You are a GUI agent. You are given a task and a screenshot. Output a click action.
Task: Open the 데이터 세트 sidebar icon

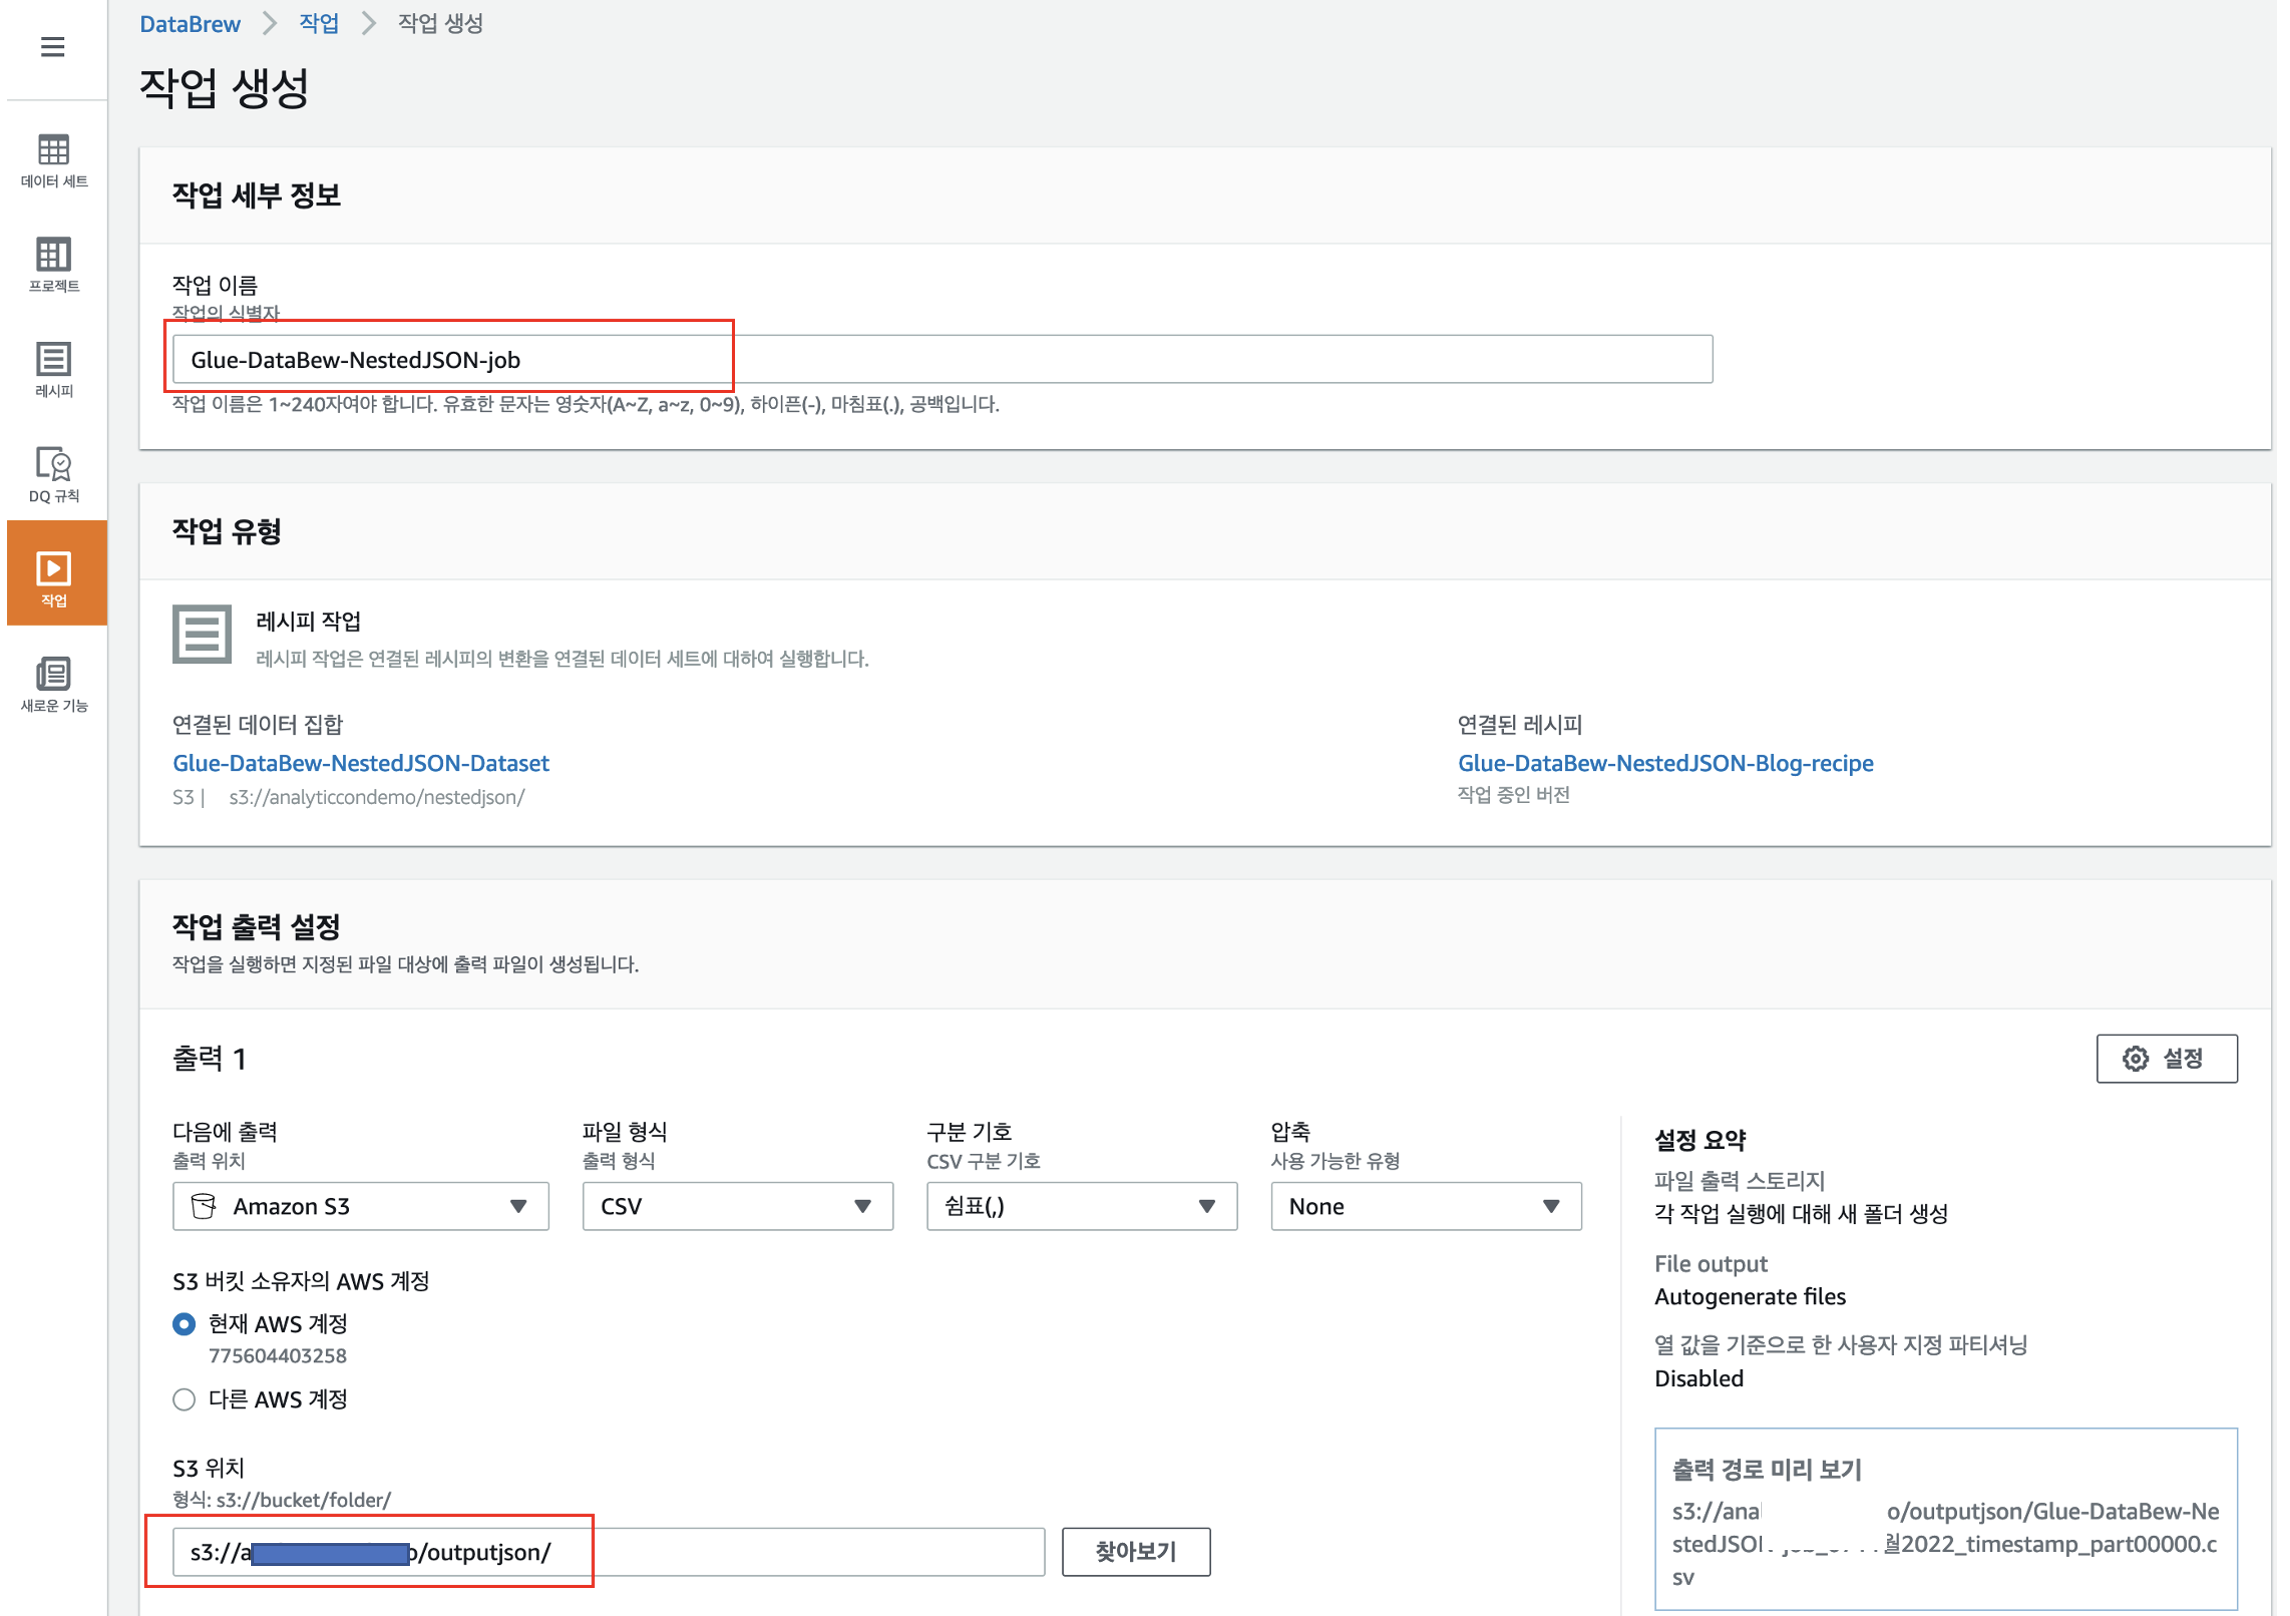pos(54,160)
